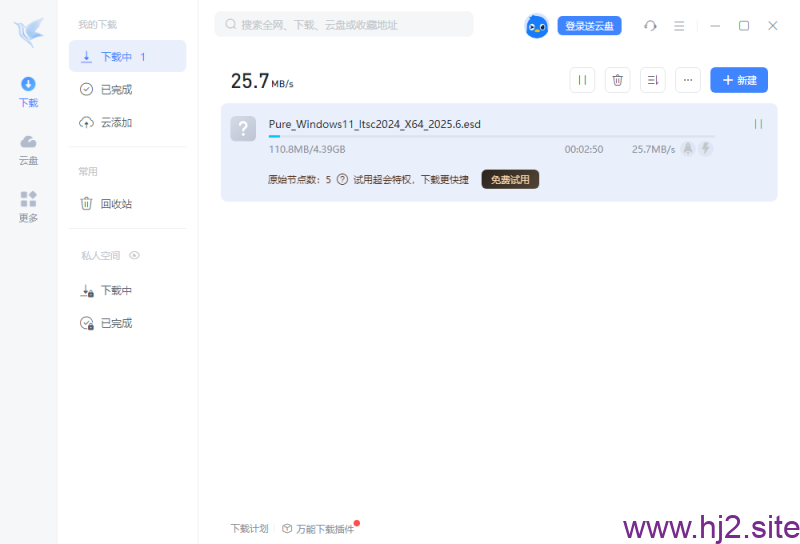
Task: Click the total speed 25.7 MB/s
Action: (262, 81)
